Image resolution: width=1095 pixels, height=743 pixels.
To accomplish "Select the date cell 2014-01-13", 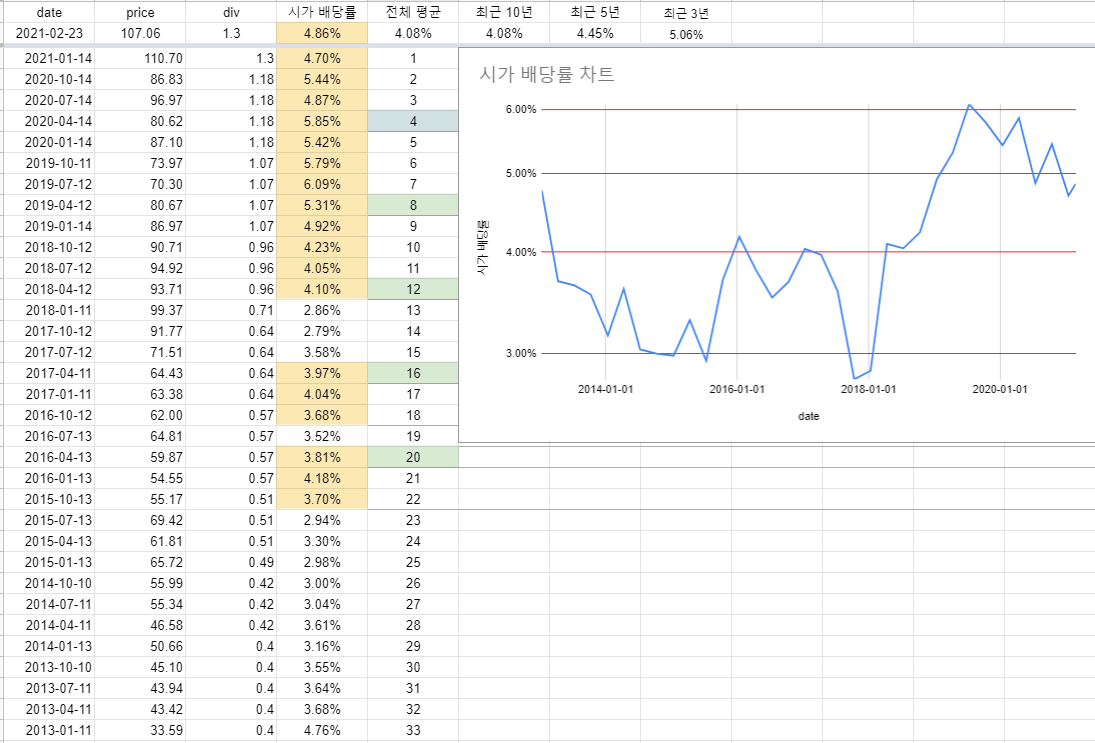I will pyautogui.click(x=49, y=646).
